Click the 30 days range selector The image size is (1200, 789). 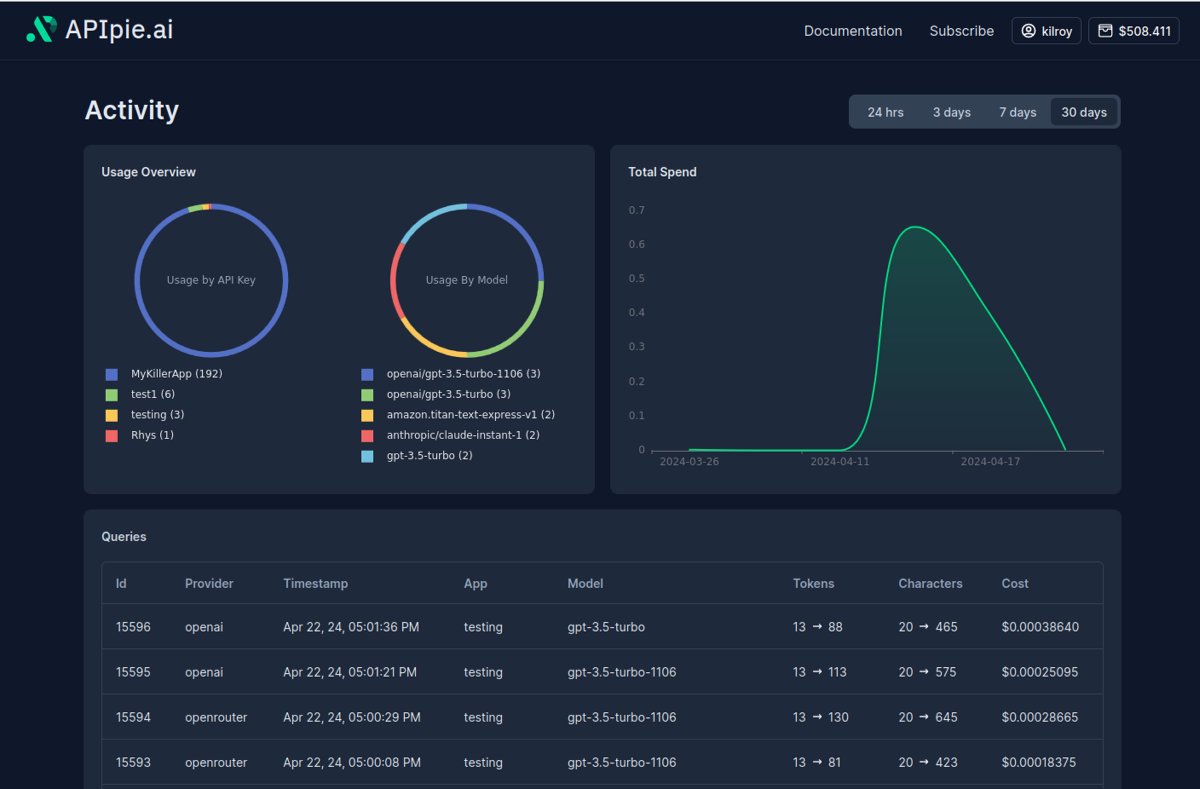1084,112
